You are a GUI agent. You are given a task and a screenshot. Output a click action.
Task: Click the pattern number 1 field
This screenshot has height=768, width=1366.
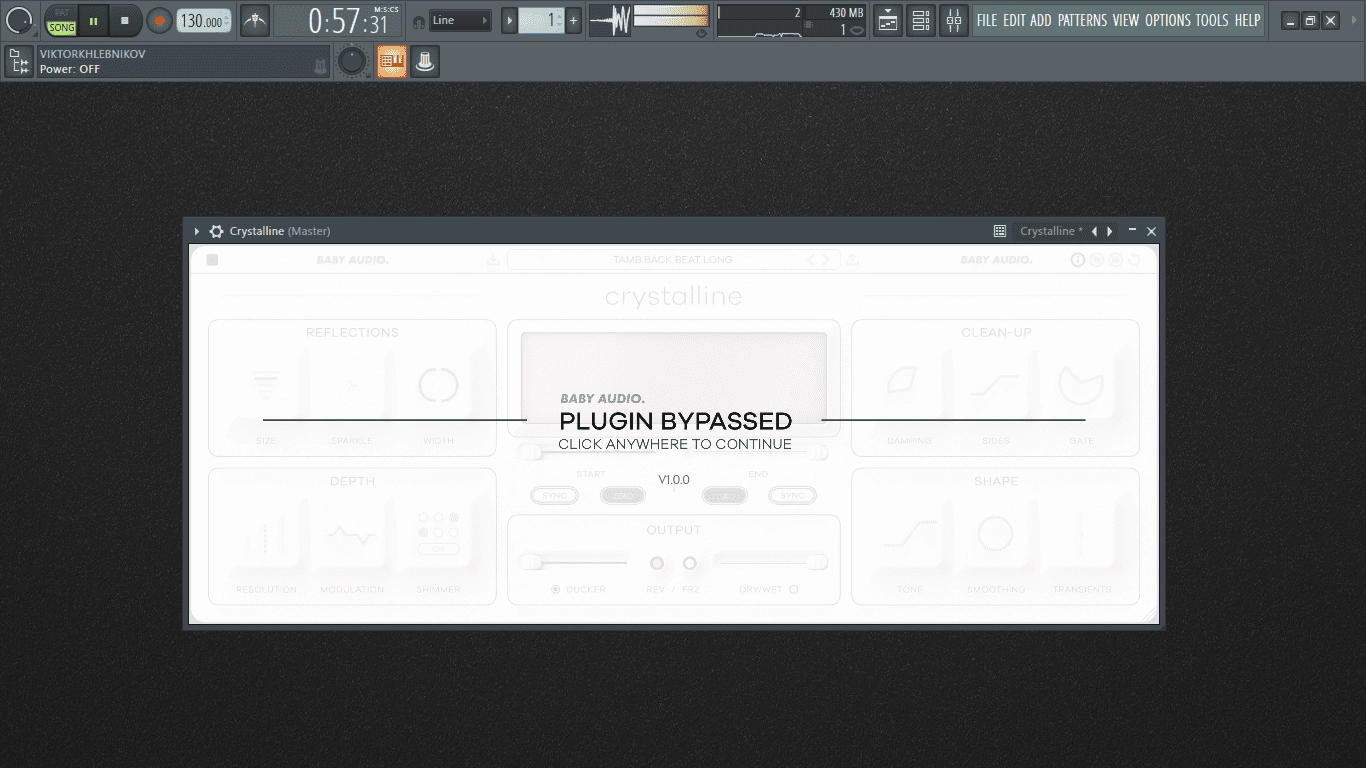click(541, 20)
